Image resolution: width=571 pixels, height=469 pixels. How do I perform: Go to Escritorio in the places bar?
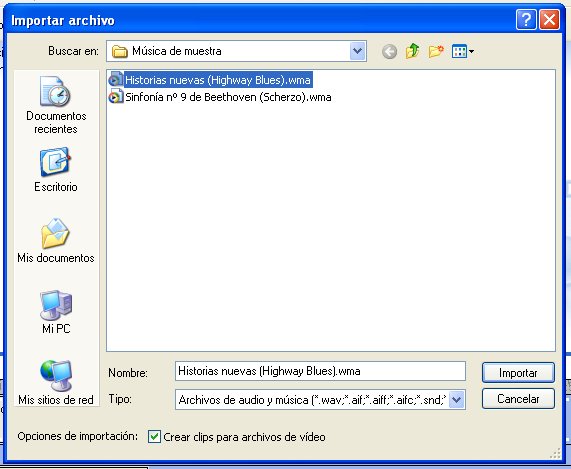click(x=56, y=169)
